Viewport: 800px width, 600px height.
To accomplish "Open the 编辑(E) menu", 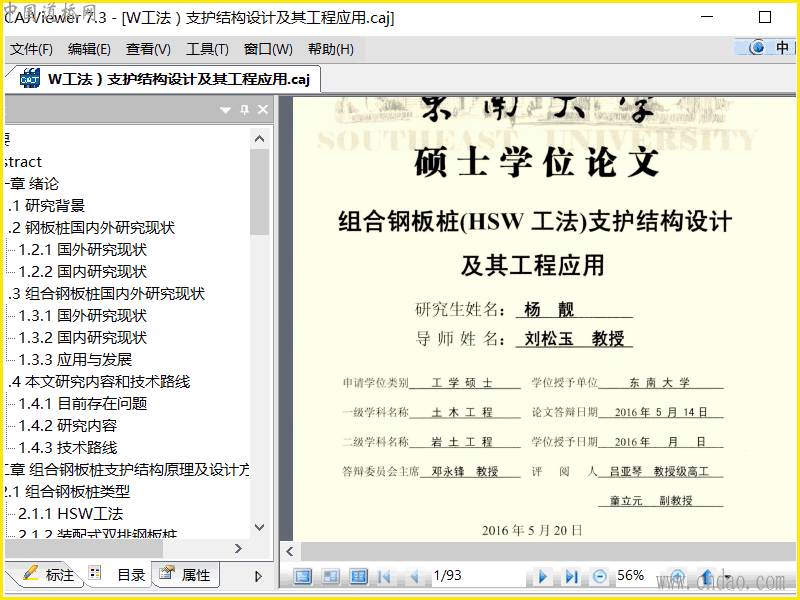I will click(89, 49).
